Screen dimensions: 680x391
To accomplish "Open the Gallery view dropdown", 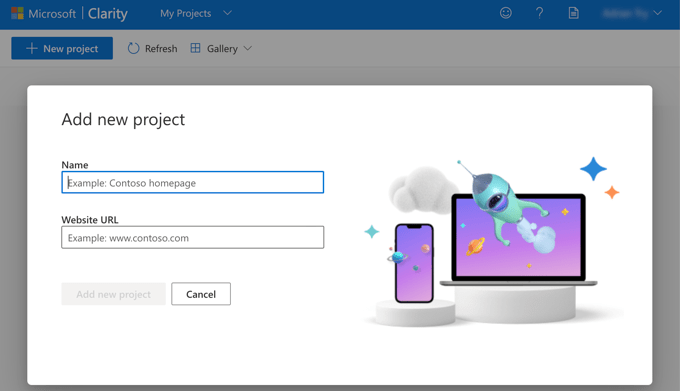I will (221, 48).
